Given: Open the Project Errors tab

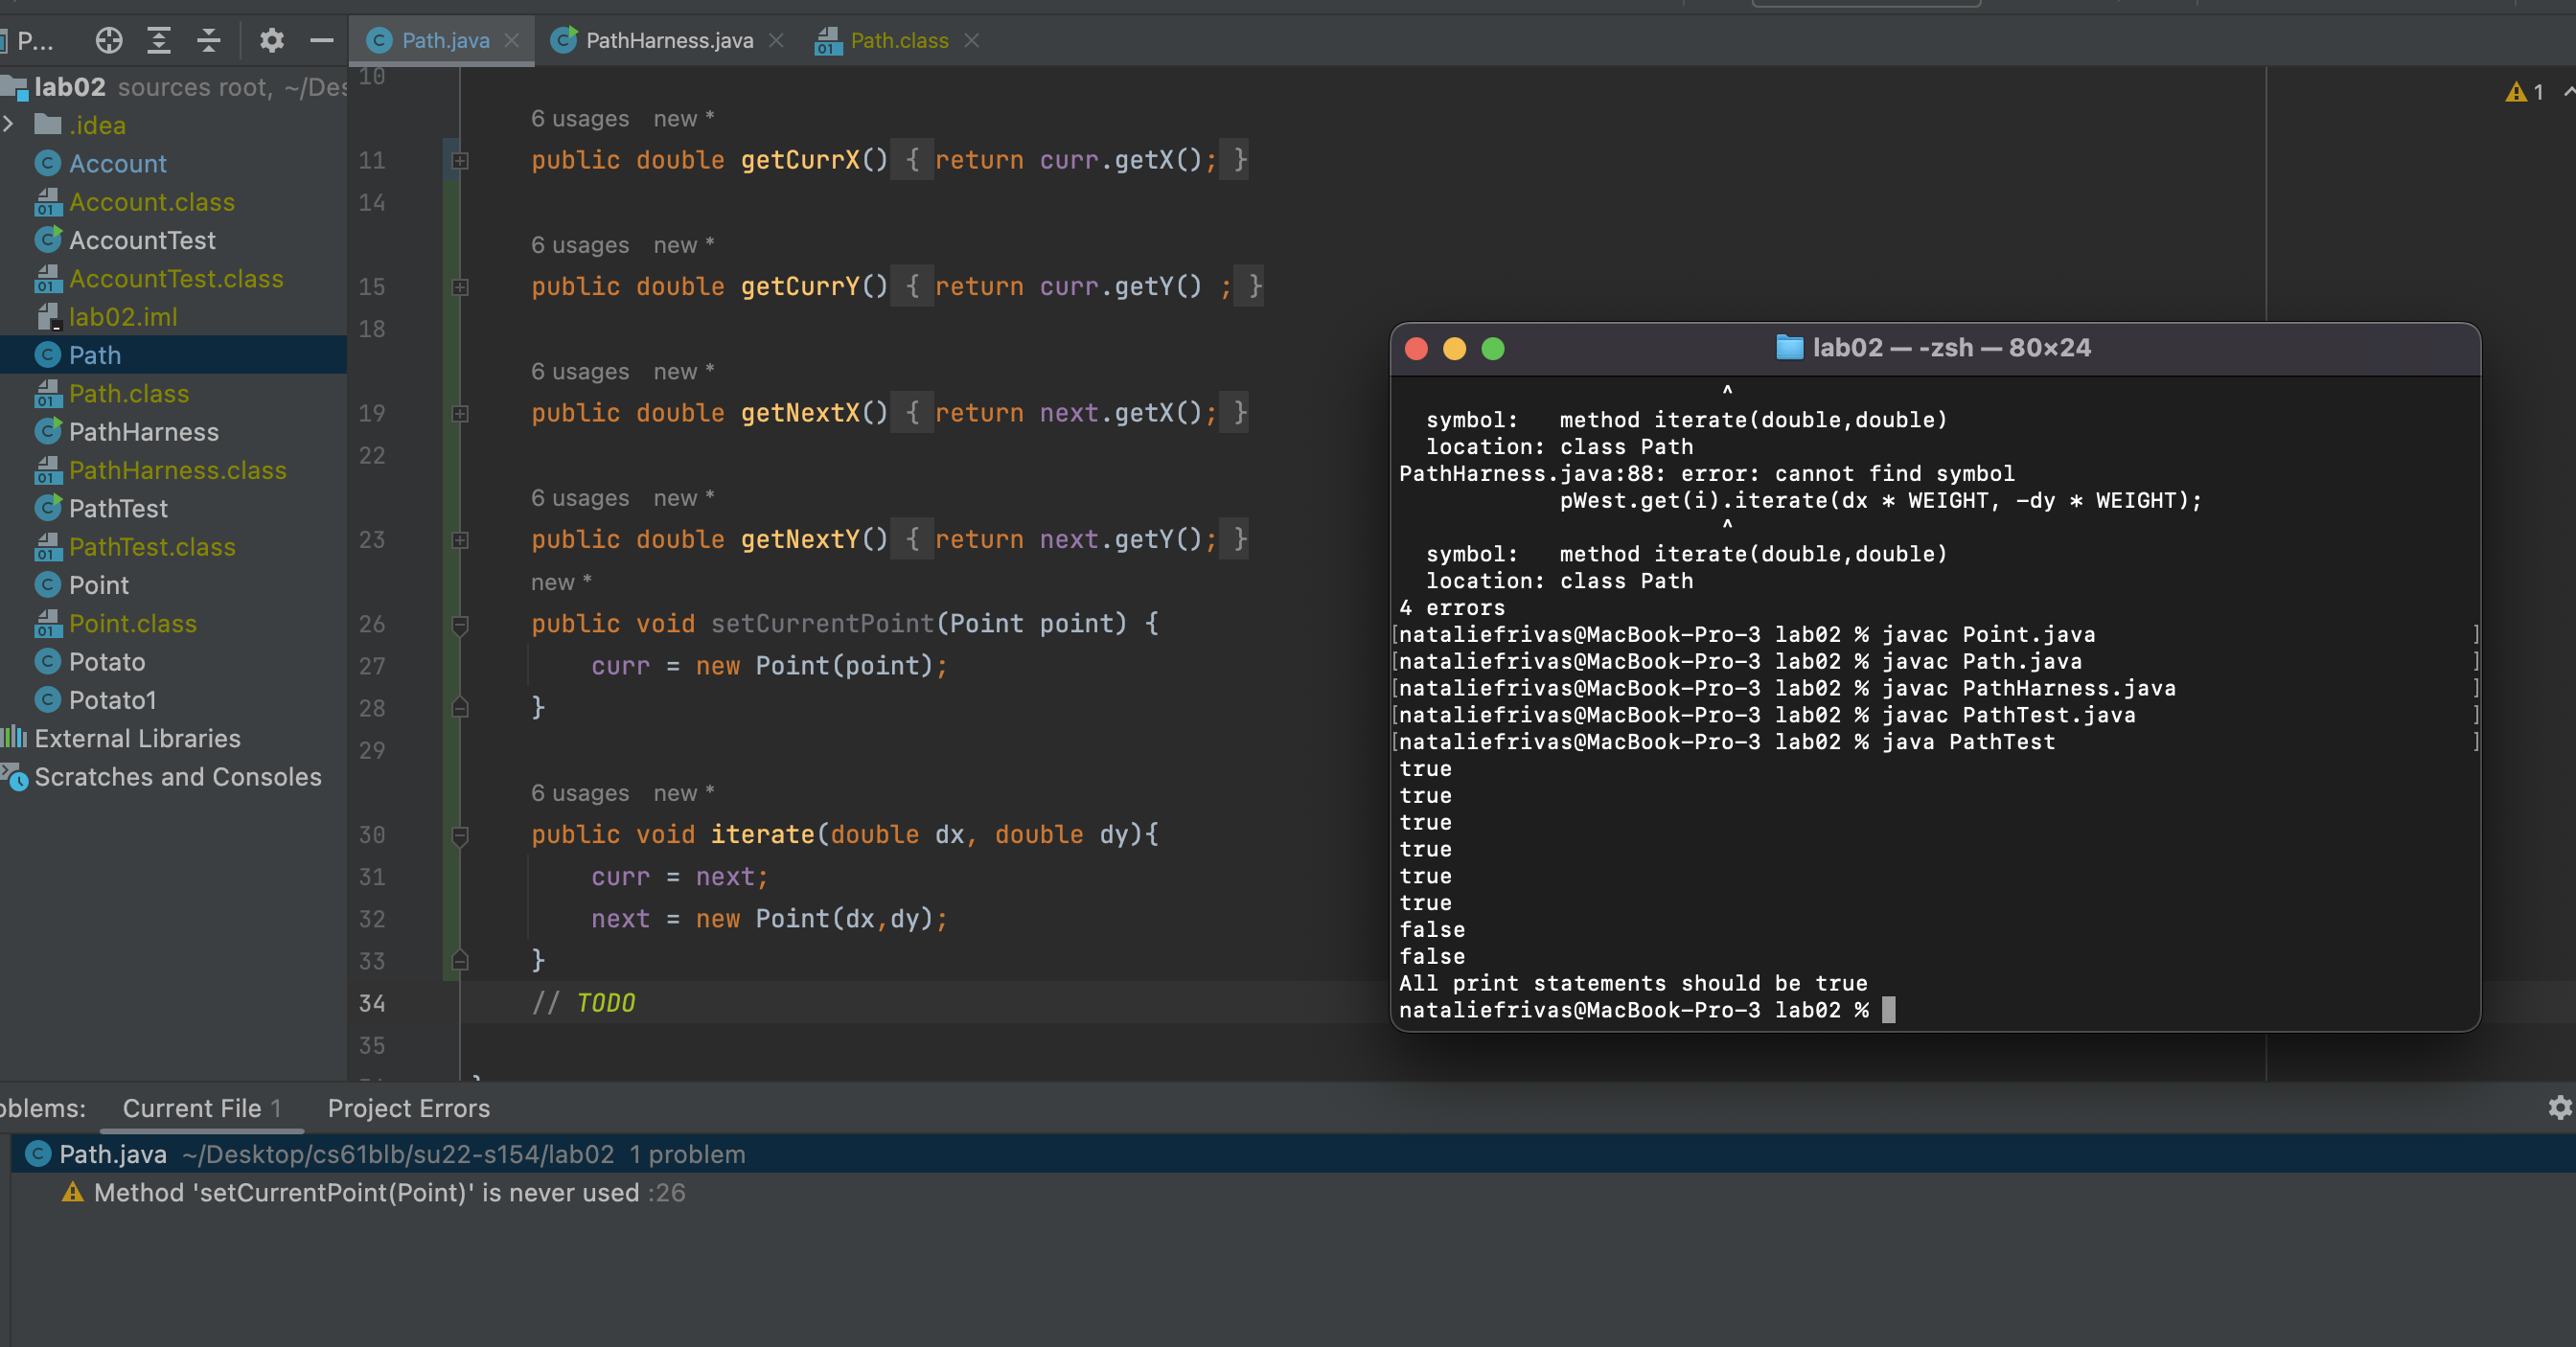Looking at the screenshot, I should (408, 1108).
